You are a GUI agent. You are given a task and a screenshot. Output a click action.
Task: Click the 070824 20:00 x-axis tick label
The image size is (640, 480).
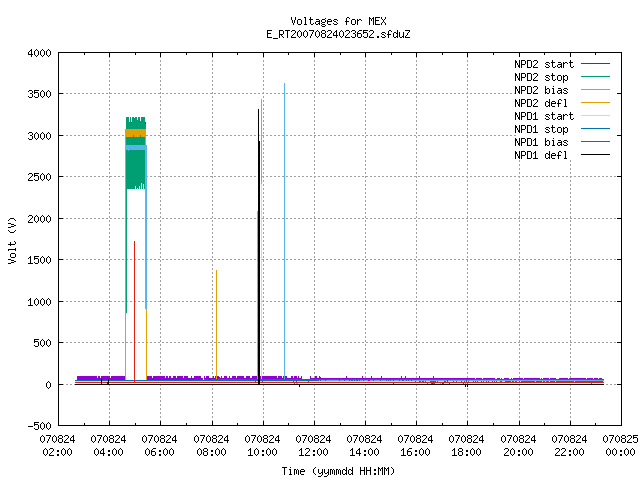(x=518, y=446)
